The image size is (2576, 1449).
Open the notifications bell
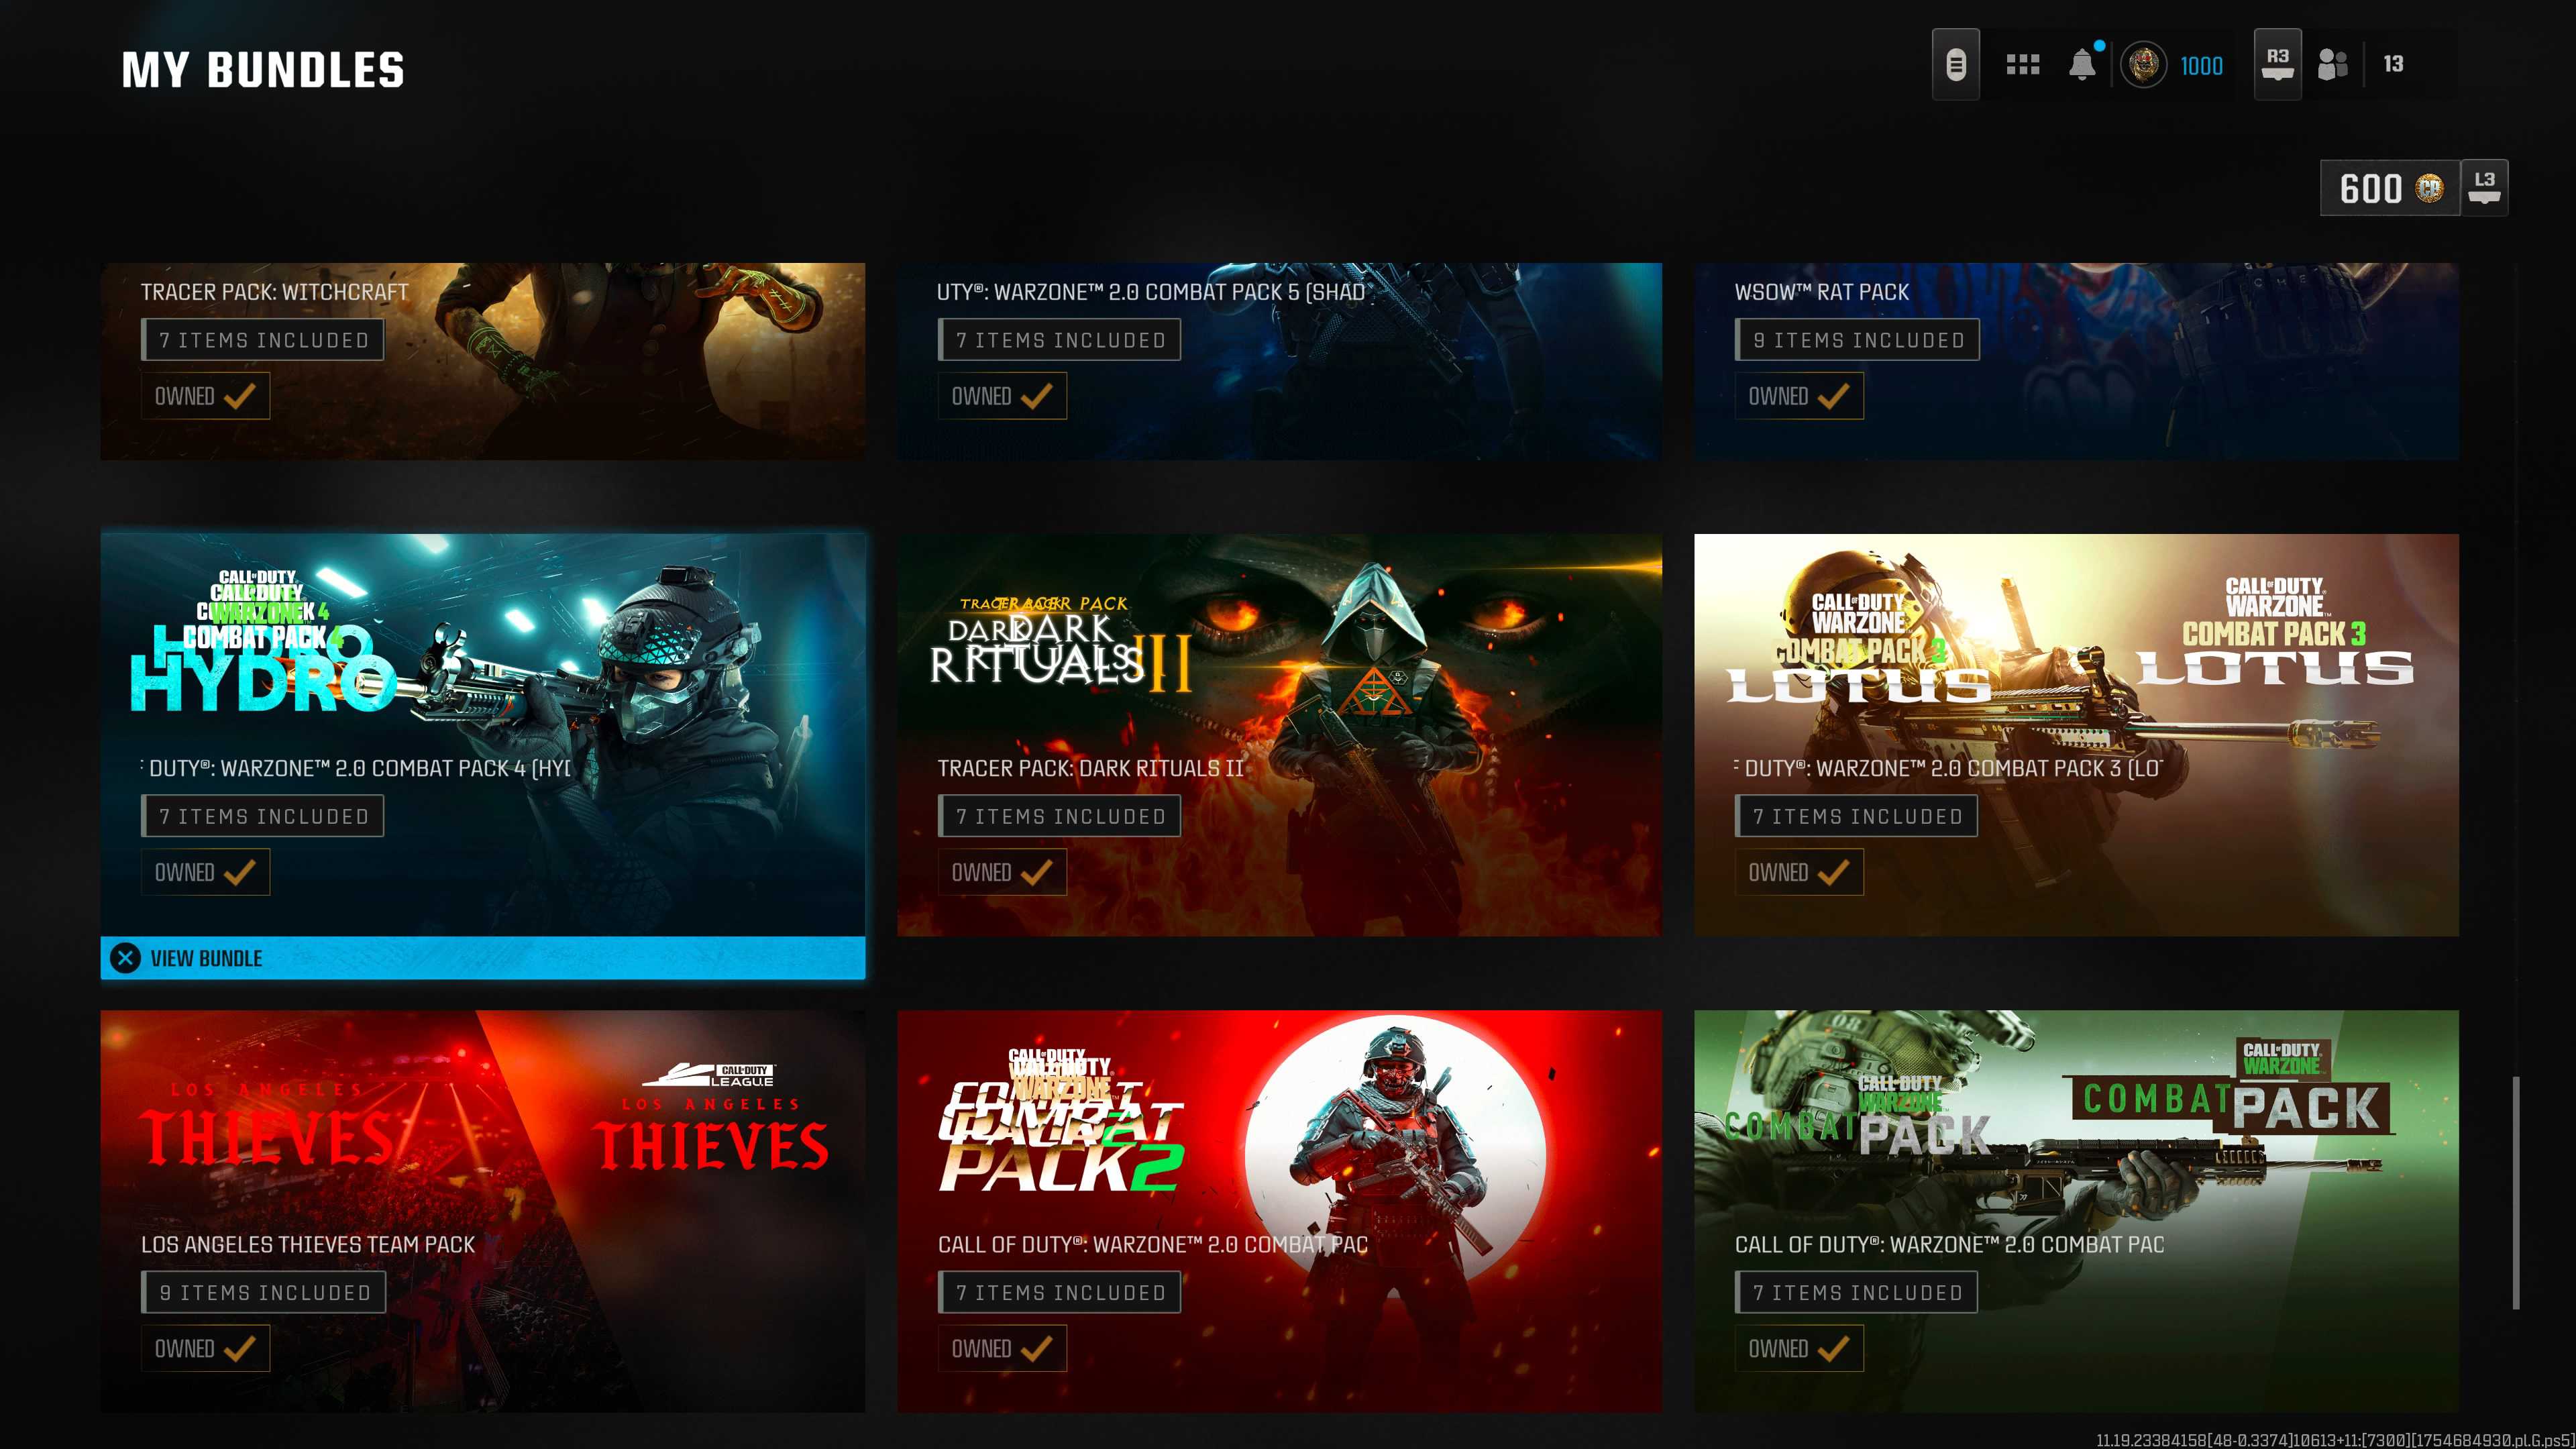(x=2082, y=65)
